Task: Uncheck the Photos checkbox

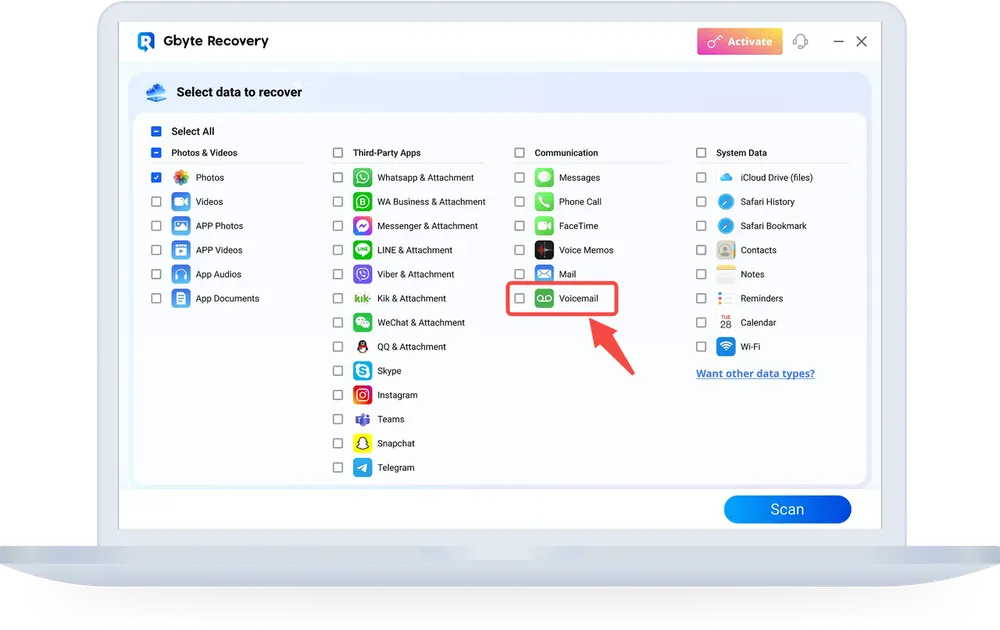Action: (156, 177)
